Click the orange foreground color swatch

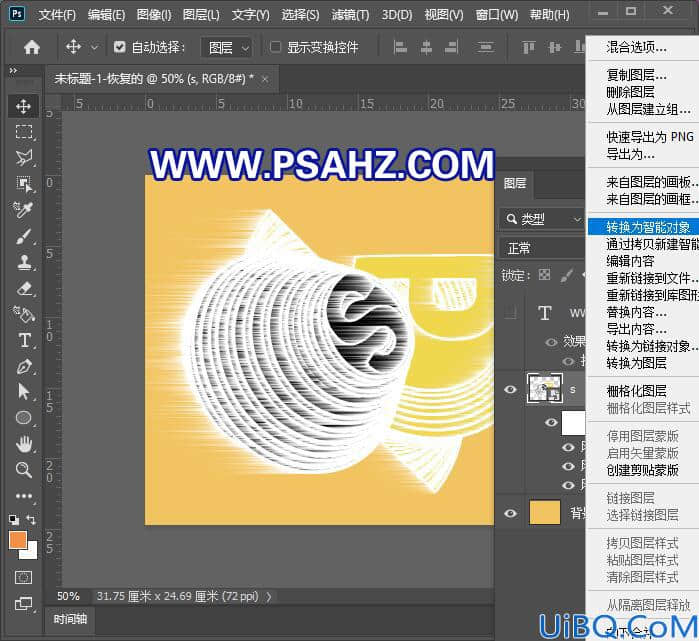pyautogui.click(x=17, y=540)
